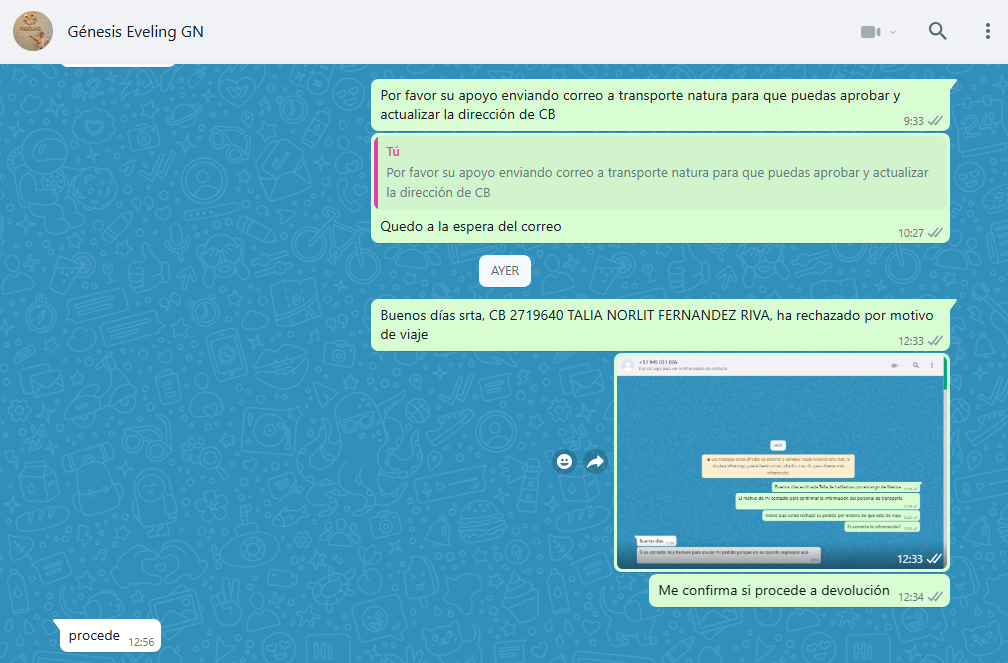1008x663 pixels.
Task: Open the three-dot chat menu
Action: pyautogui.click(x=987, y=31)
